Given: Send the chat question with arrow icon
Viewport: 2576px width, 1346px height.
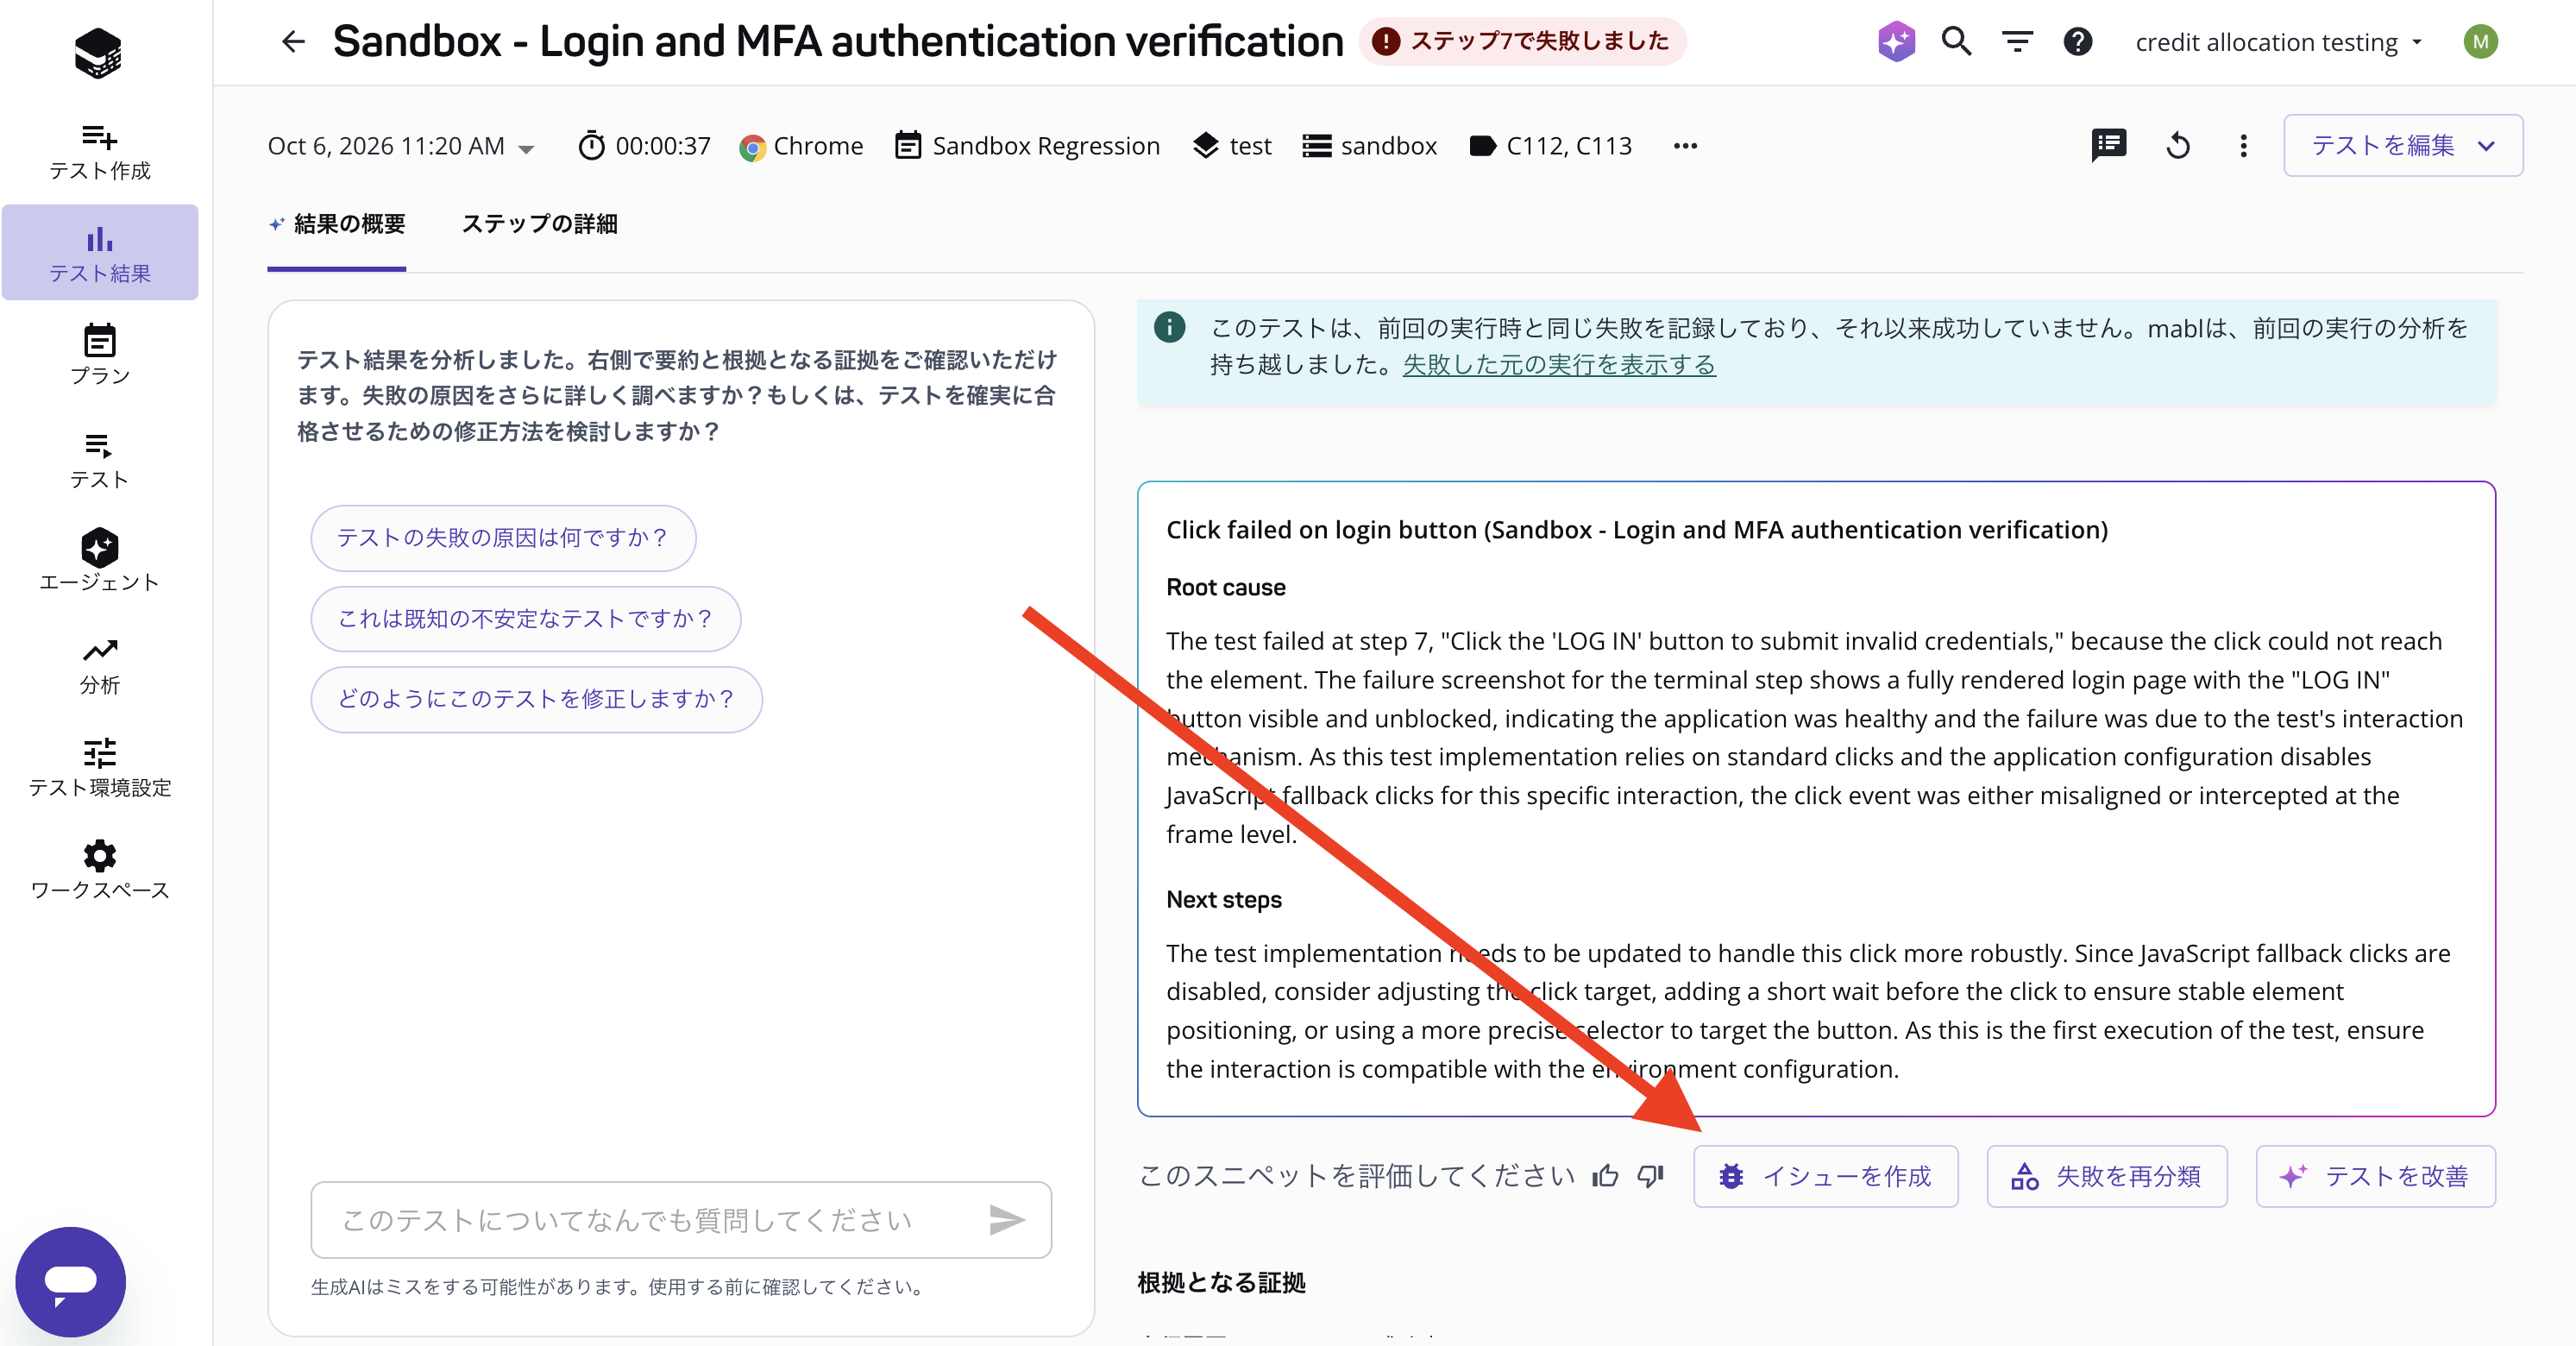Looking at the screenshot, I should click(1006, 1219).
